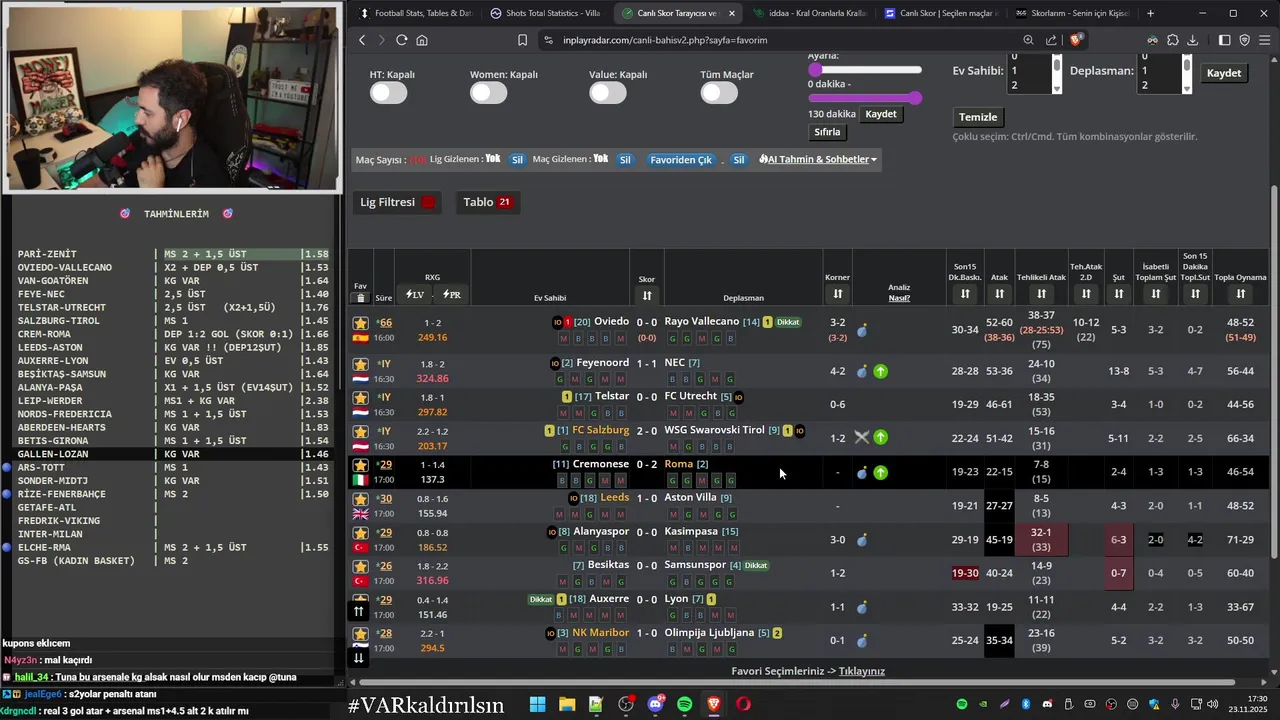Screen dimensions: 1280x720
Task: Click the Temizle button
Action: [x=978, y=117]
